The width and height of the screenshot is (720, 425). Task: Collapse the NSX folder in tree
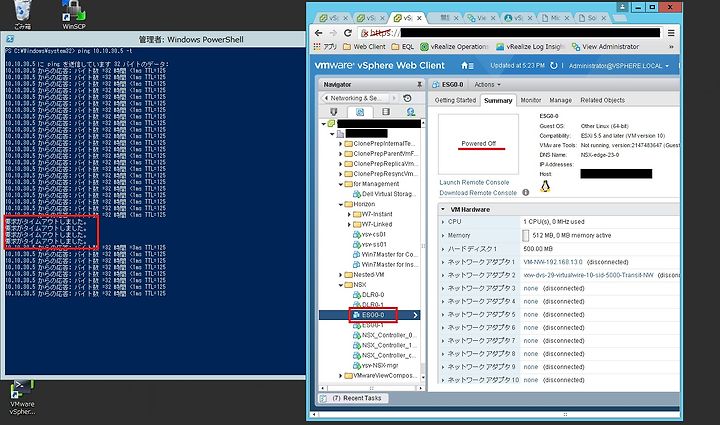click(x=341, y=285)
